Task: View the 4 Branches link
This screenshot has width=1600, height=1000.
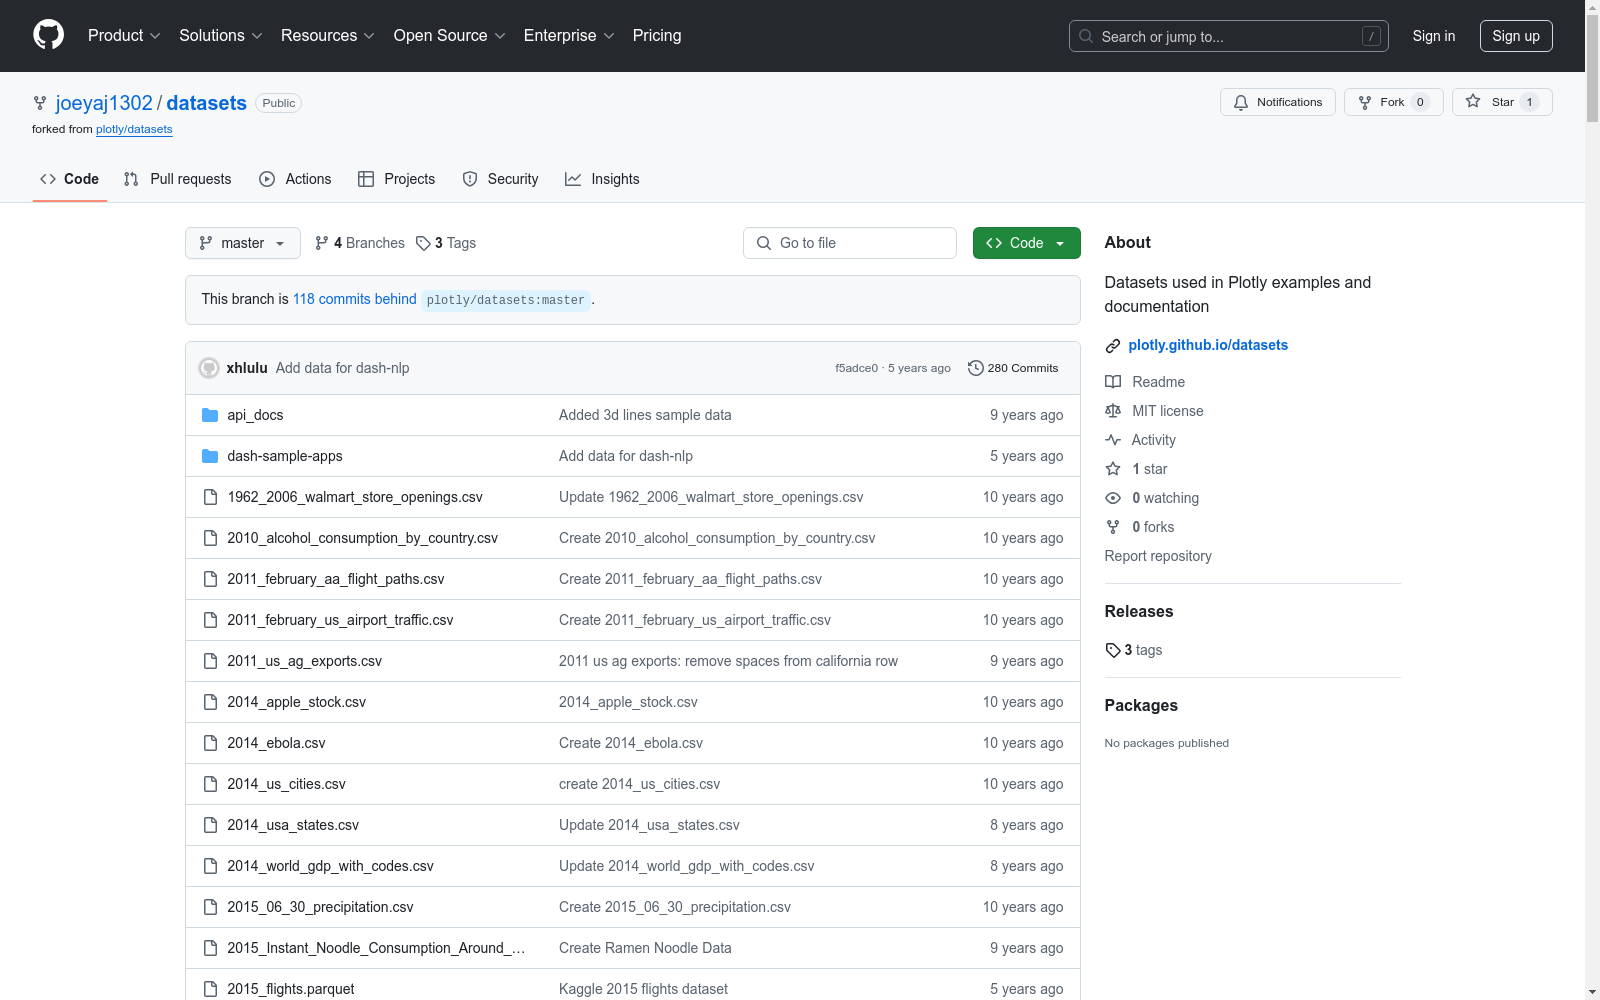Action: (359, 243)
